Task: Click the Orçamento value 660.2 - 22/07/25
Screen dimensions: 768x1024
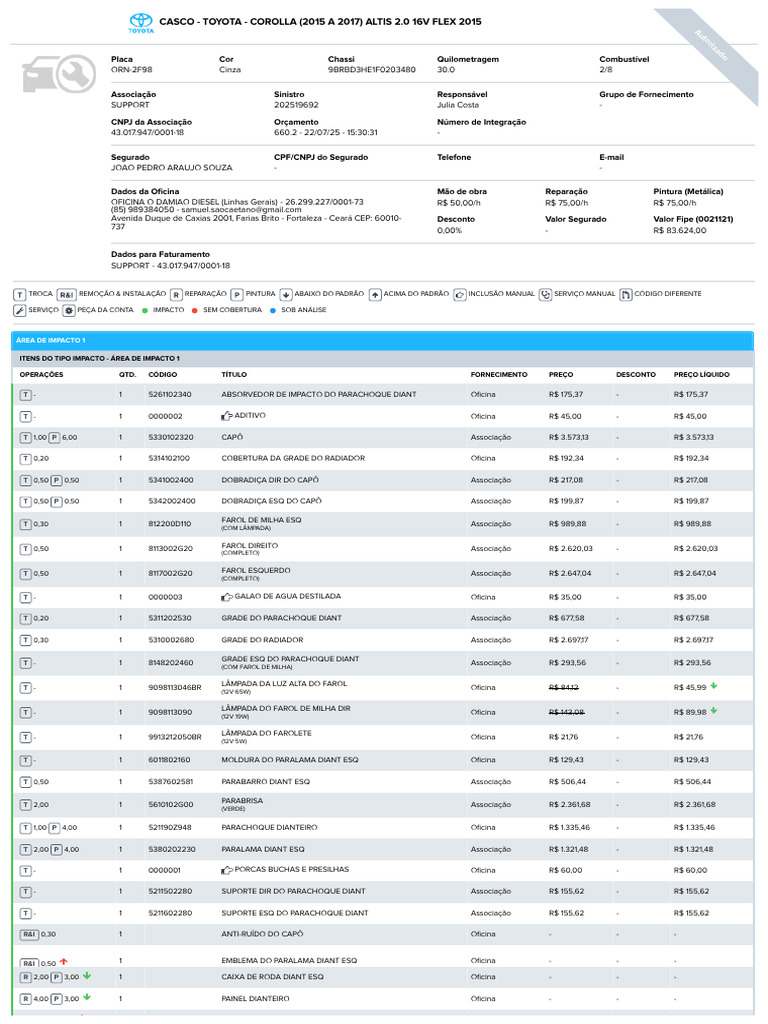Action: [326, 133]
